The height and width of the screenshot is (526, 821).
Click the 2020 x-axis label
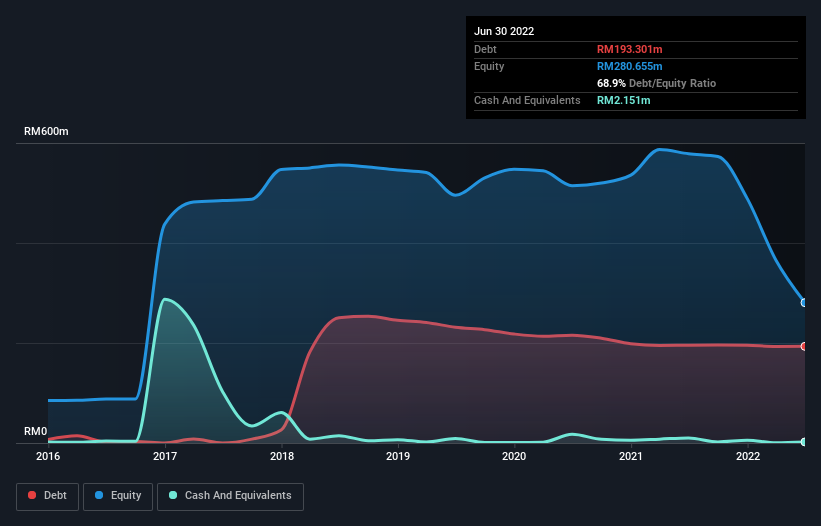click(x=514, y=456)
